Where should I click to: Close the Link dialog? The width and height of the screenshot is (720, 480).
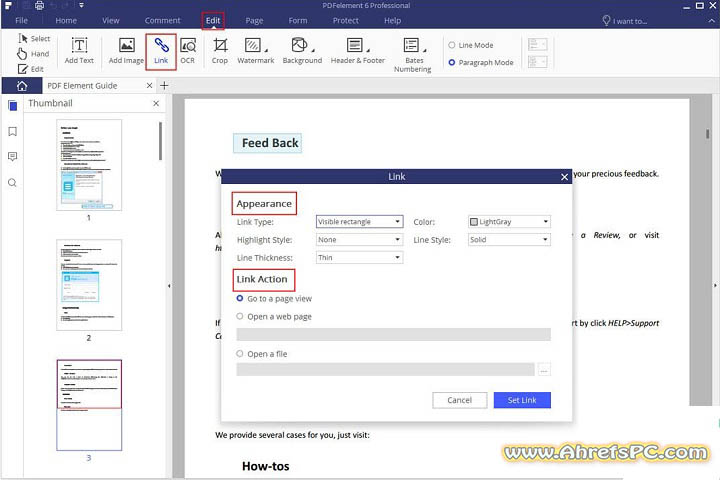click(564, 177)
